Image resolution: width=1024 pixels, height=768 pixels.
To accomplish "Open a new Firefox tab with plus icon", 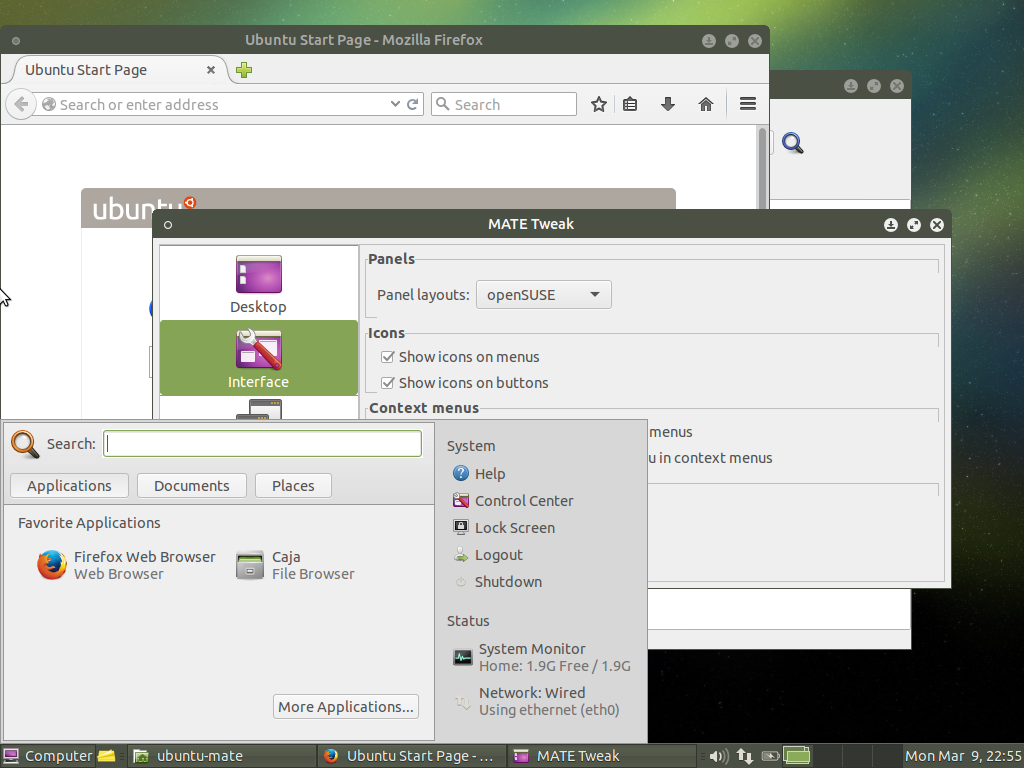I will 244,70.
